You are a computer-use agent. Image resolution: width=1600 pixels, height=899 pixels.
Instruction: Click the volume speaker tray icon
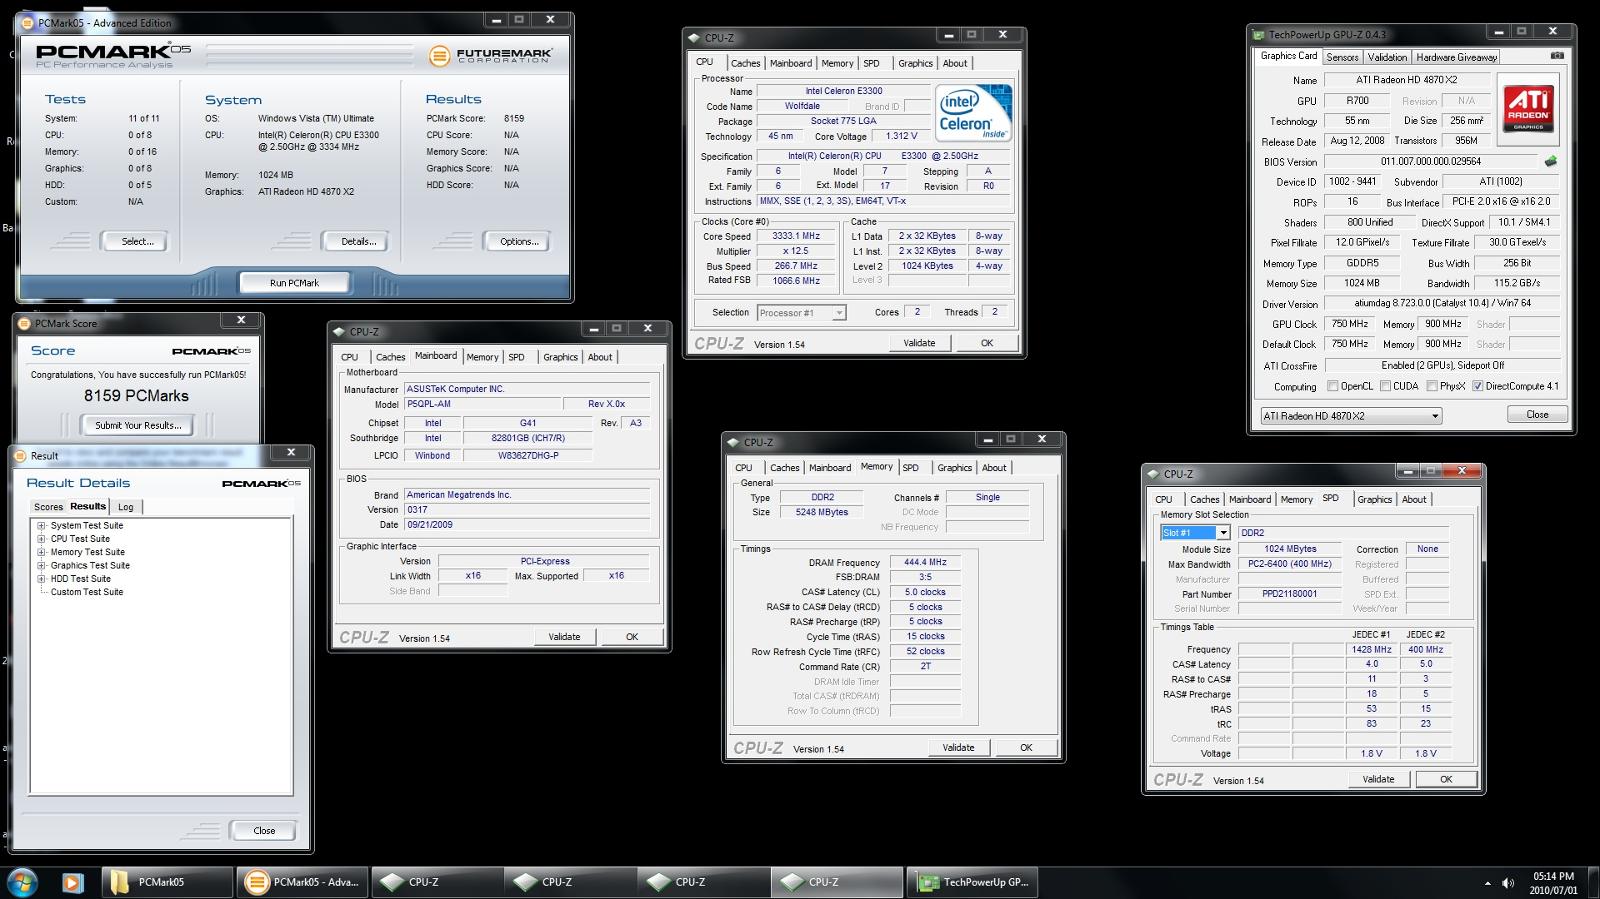coord(1508,883)
